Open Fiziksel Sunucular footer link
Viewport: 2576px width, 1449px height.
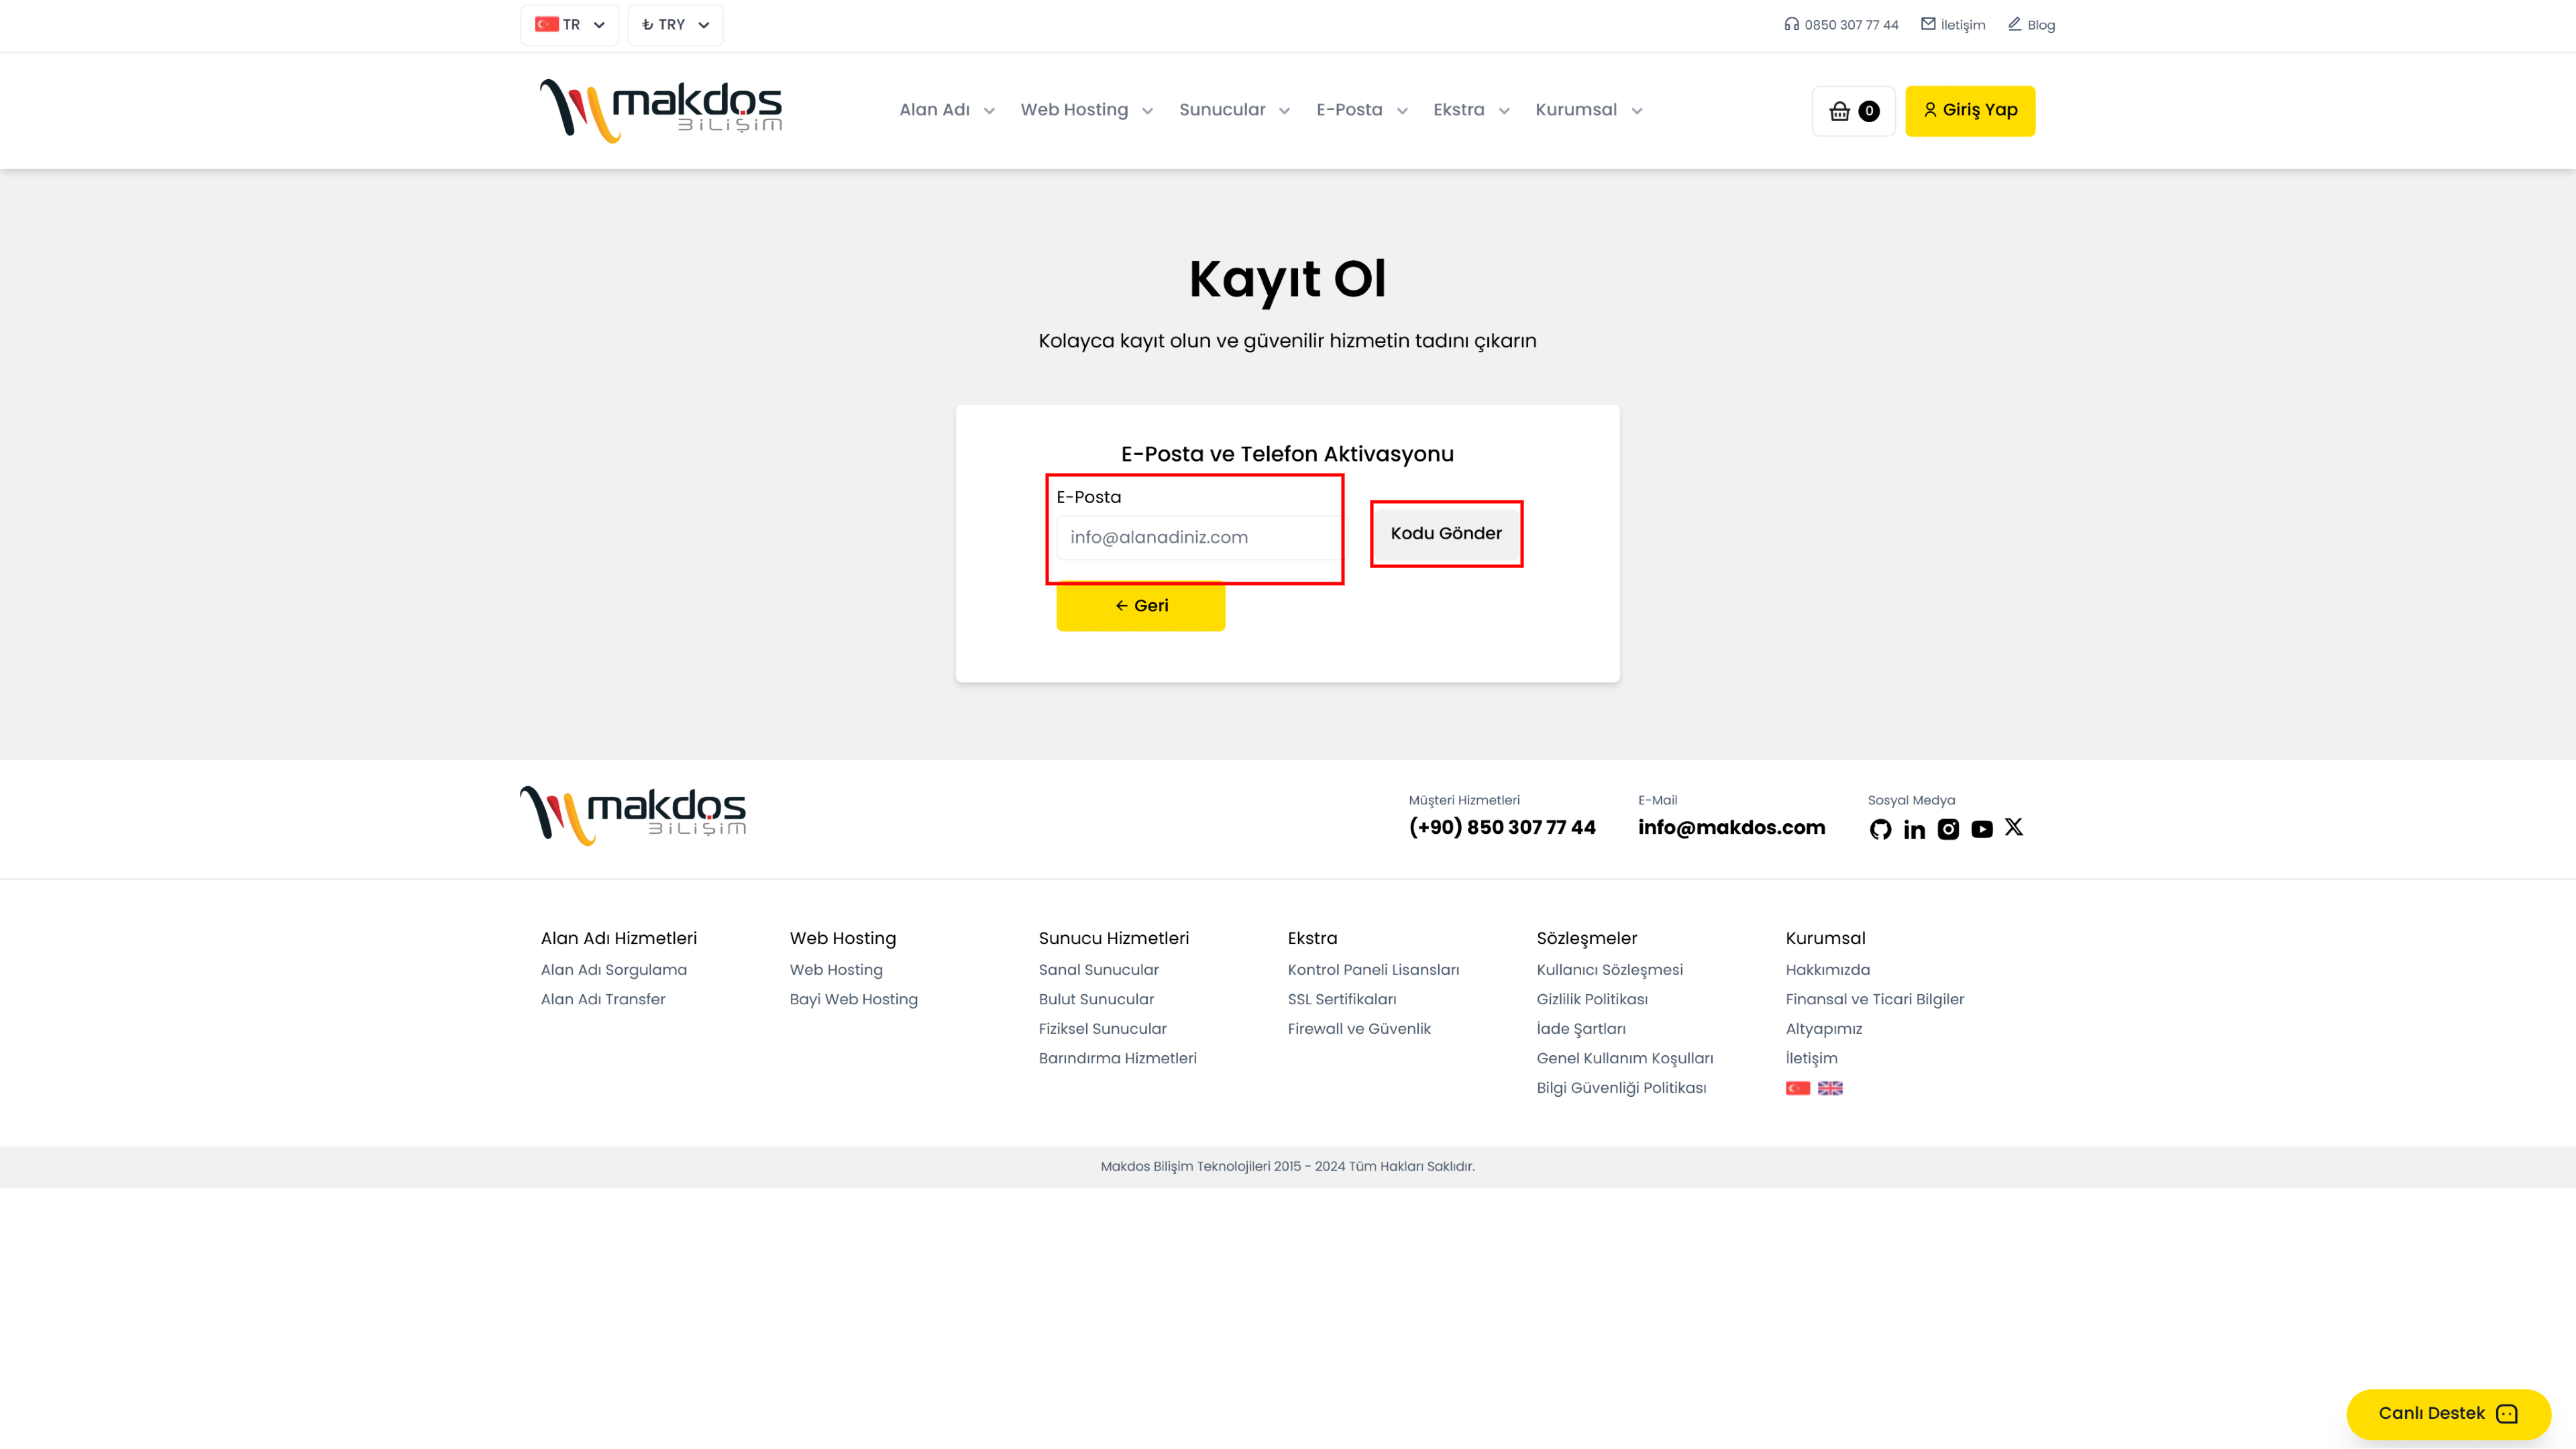1102,1029
